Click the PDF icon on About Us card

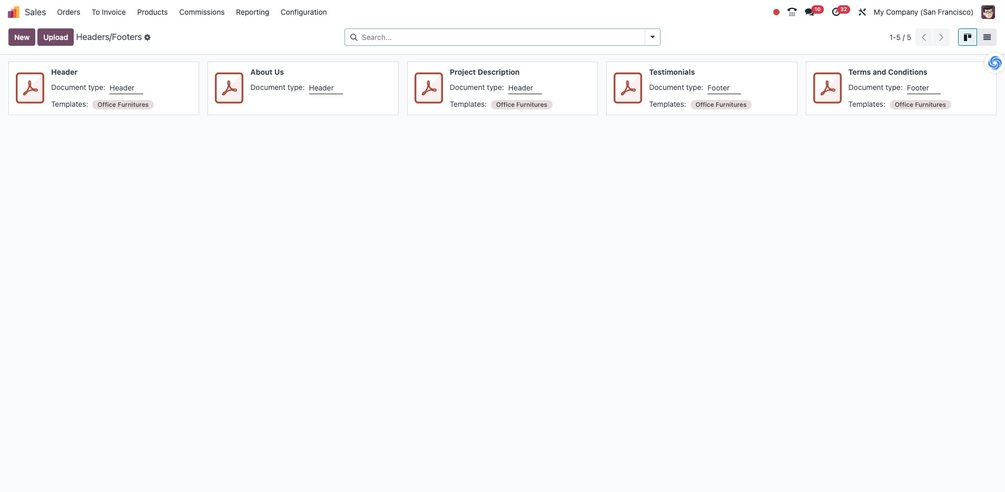pos(229,88)
